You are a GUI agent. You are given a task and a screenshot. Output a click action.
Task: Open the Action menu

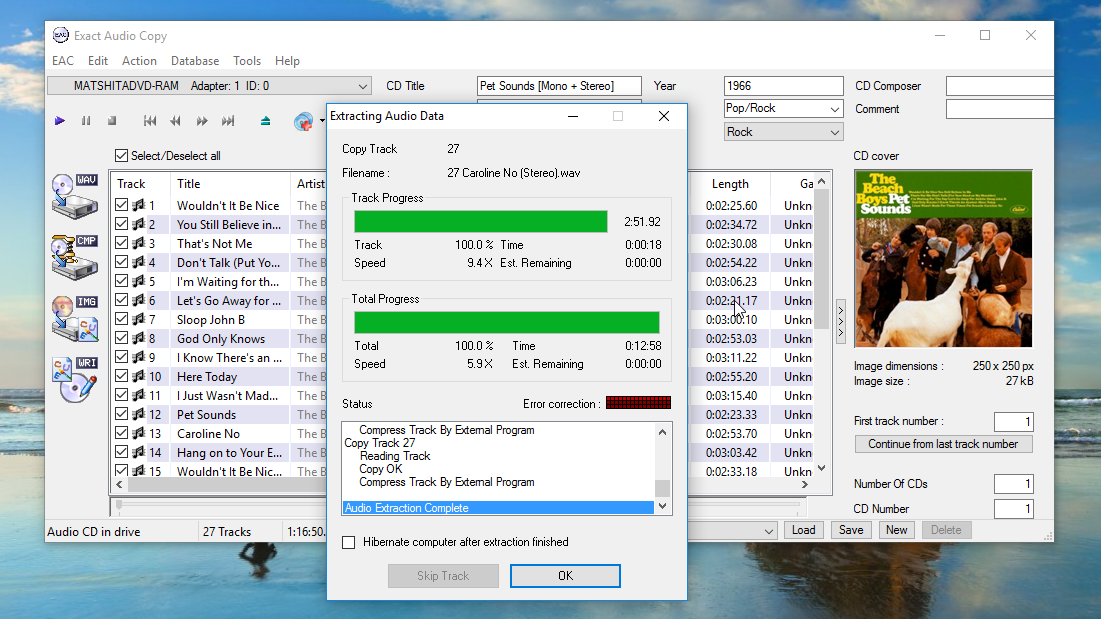139,61
